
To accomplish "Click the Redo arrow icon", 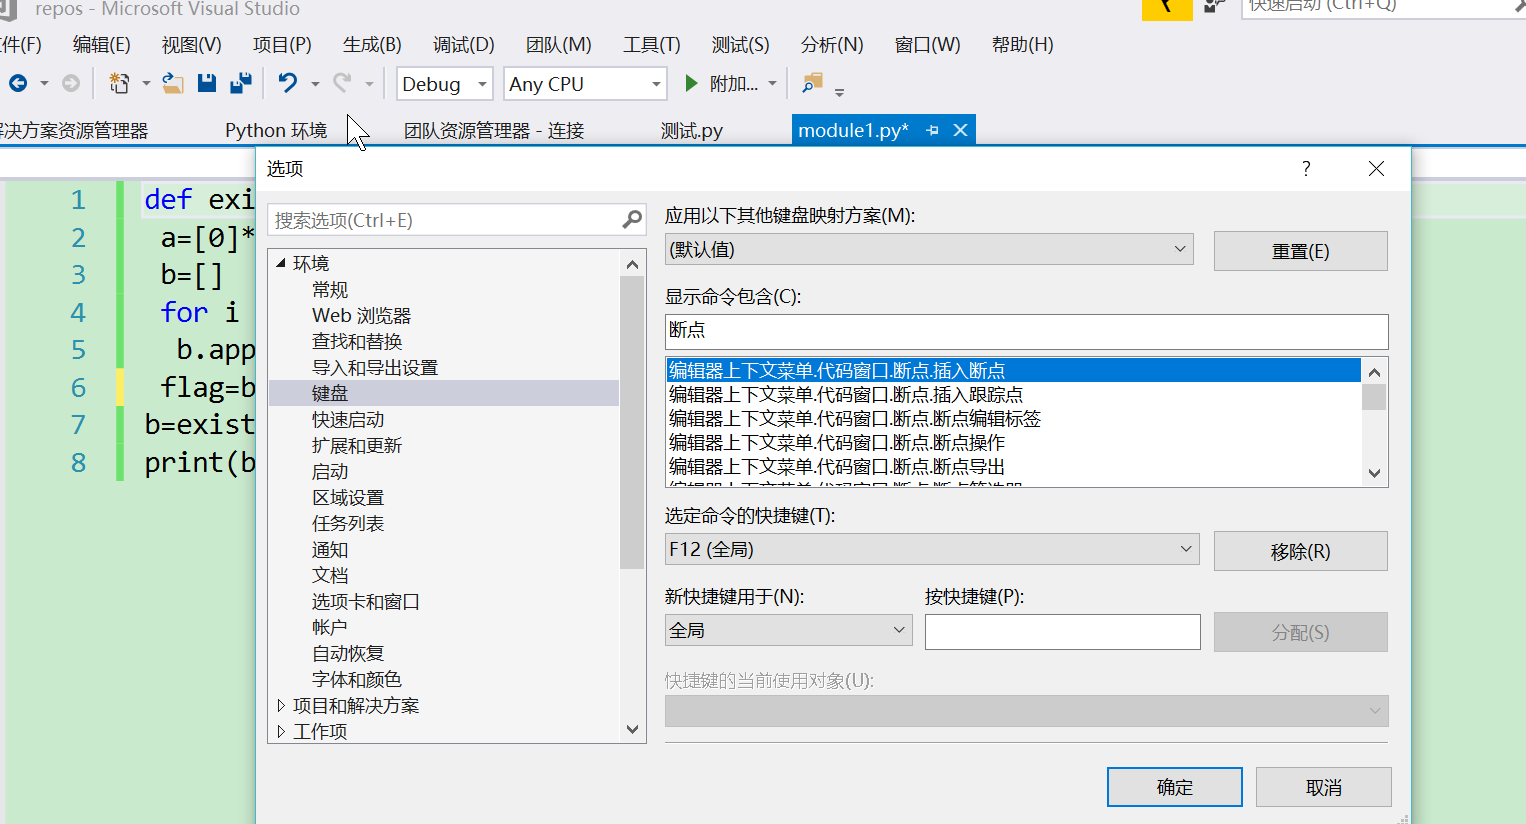I will click(342, 84).
